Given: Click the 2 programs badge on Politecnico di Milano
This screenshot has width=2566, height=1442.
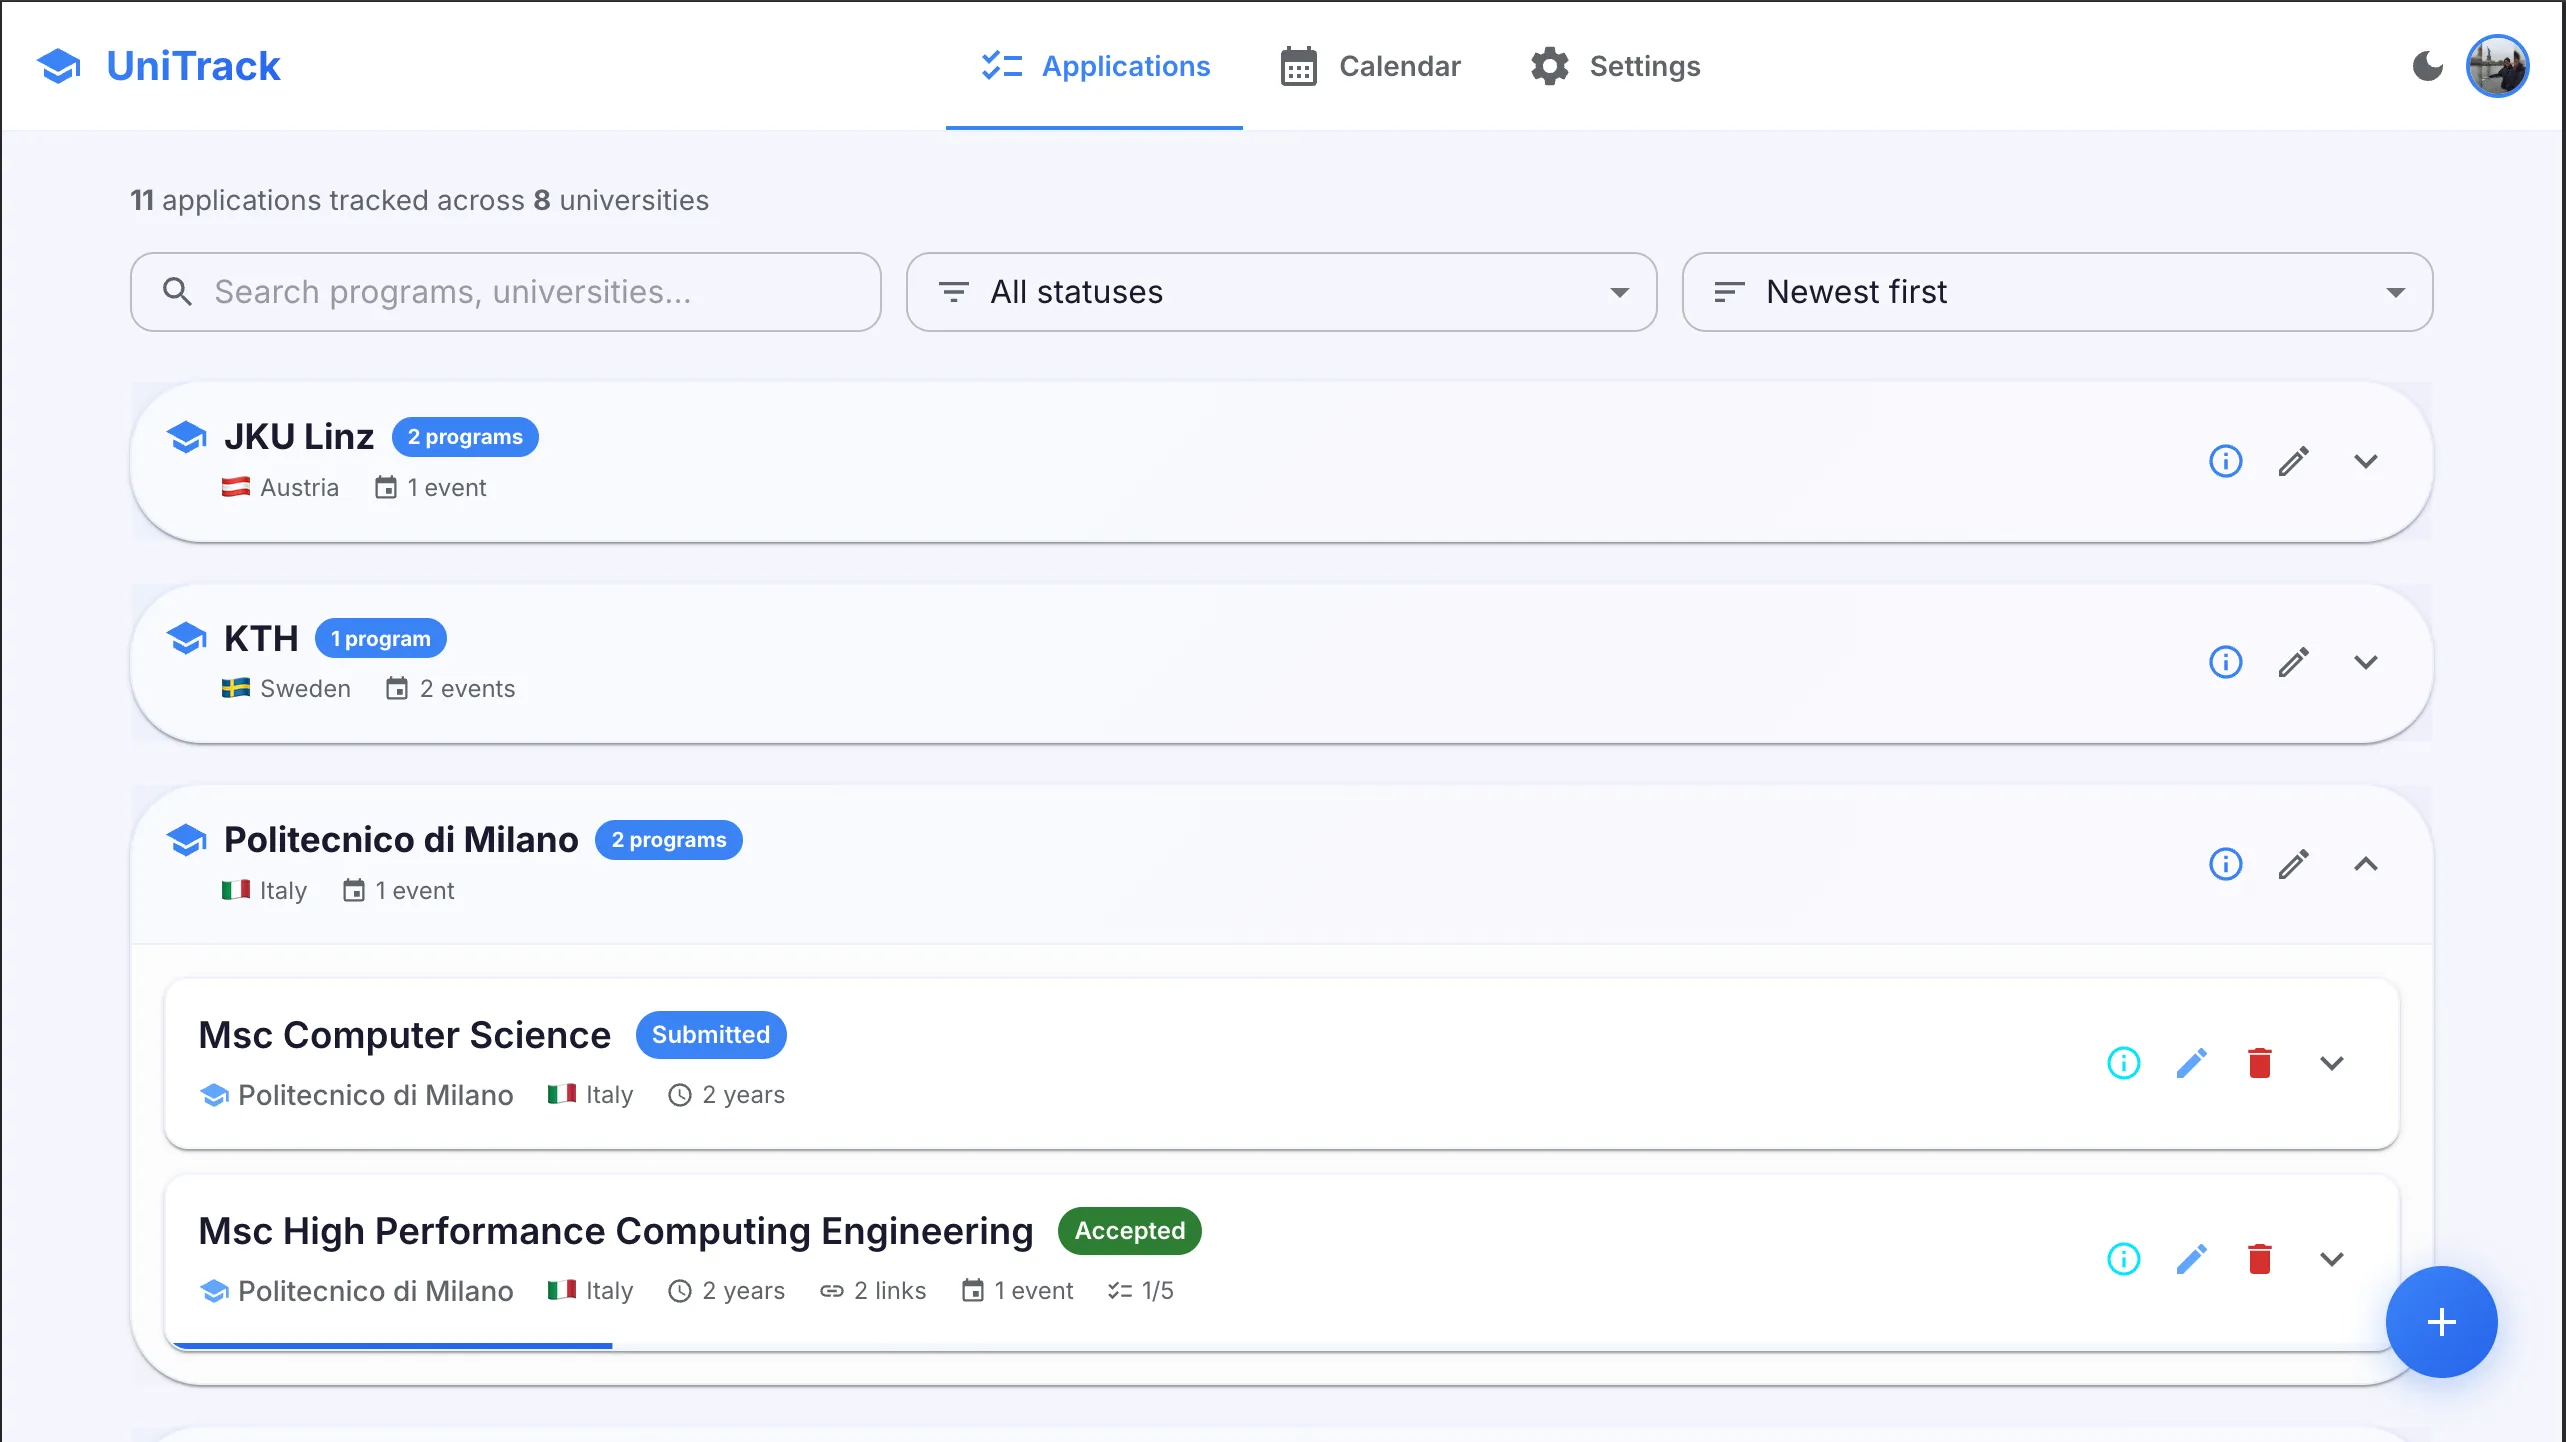Looking at the screenshot, I should pyautogui.click(x=669, y=840).
